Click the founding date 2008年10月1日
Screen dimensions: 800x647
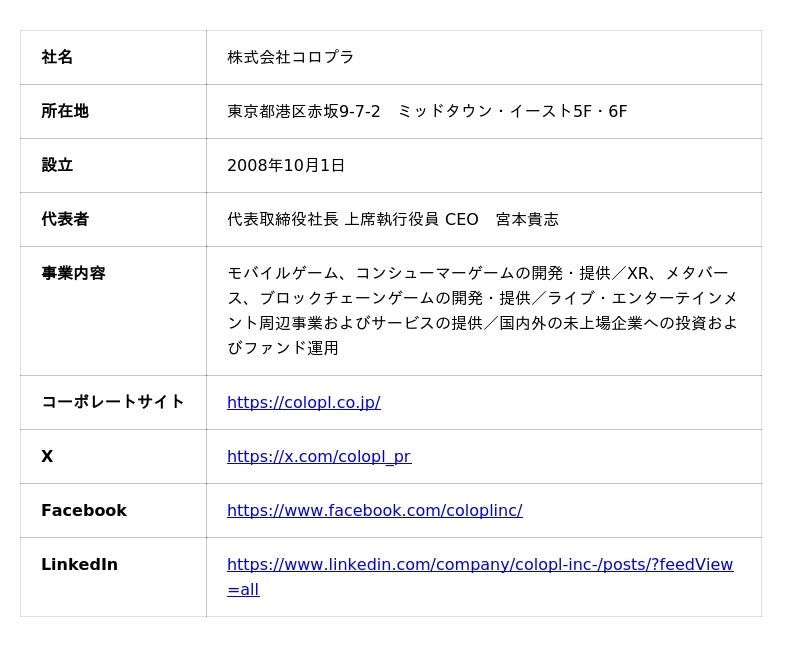(x=286, y=165)
